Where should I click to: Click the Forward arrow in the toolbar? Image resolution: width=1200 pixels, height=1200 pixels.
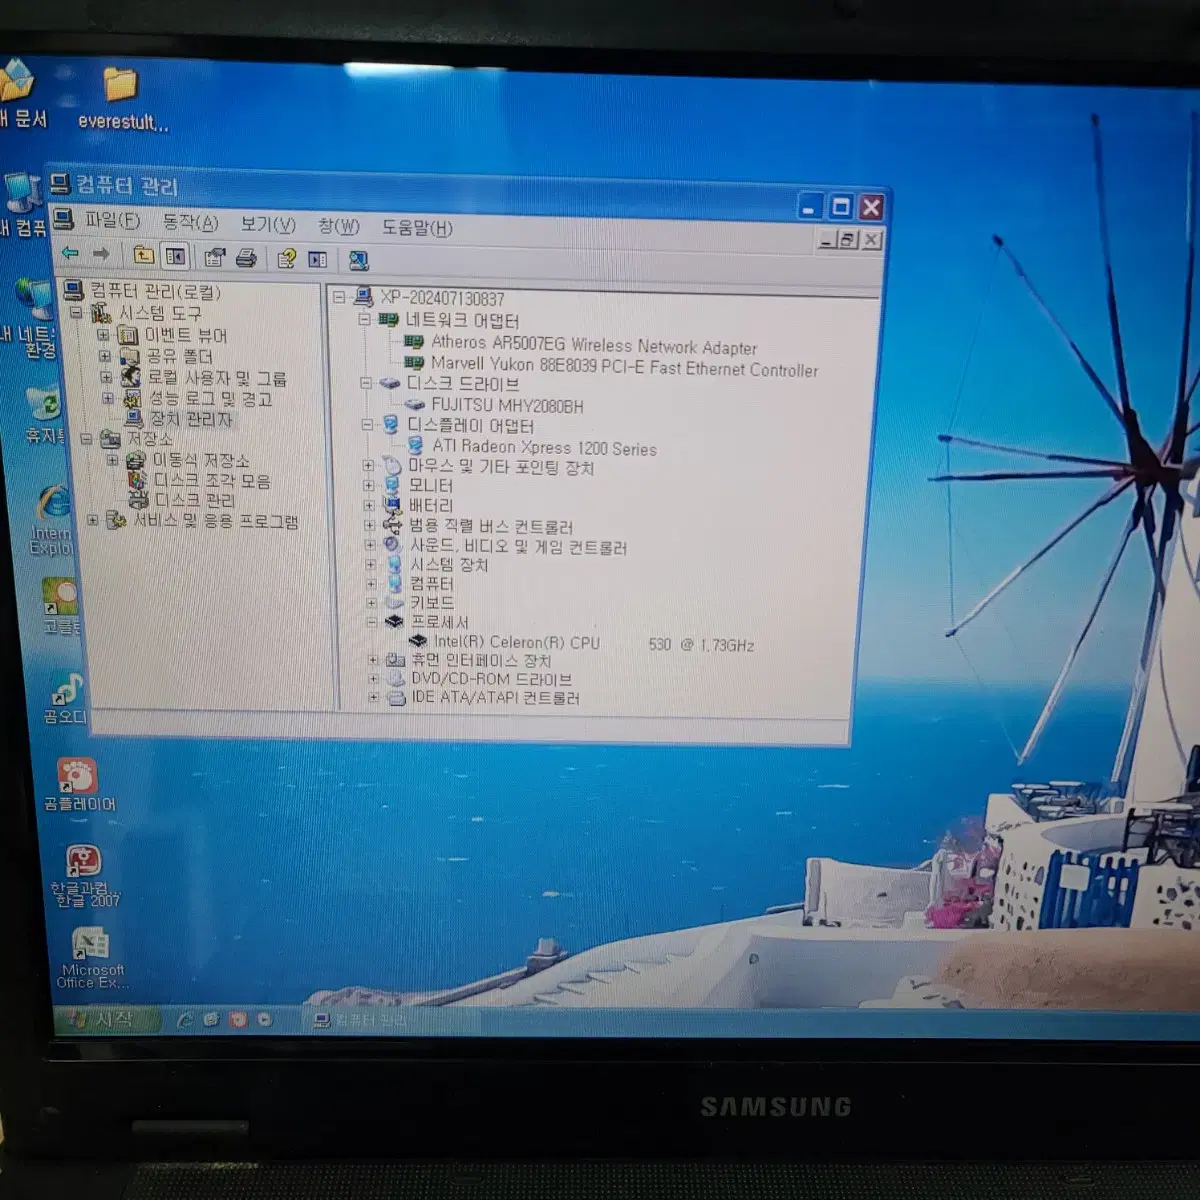(101, 254)
